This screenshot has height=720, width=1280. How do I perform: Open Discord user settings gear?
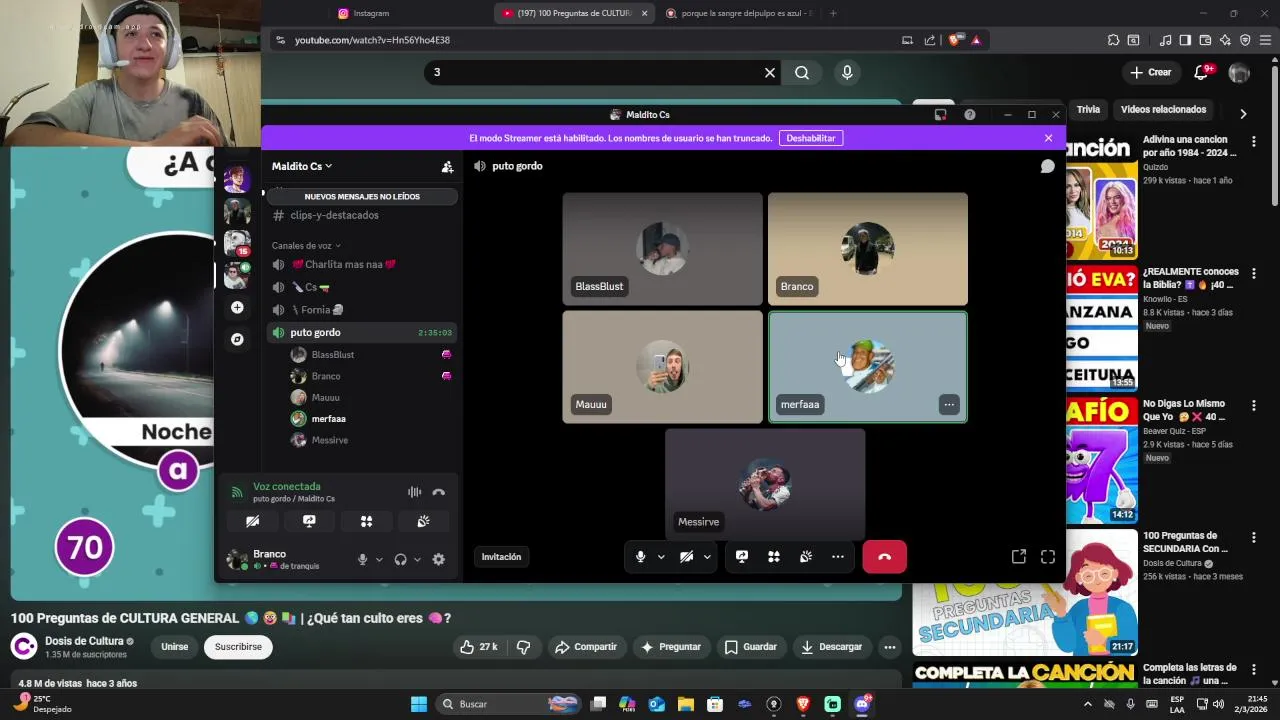[x=438, y=560]
